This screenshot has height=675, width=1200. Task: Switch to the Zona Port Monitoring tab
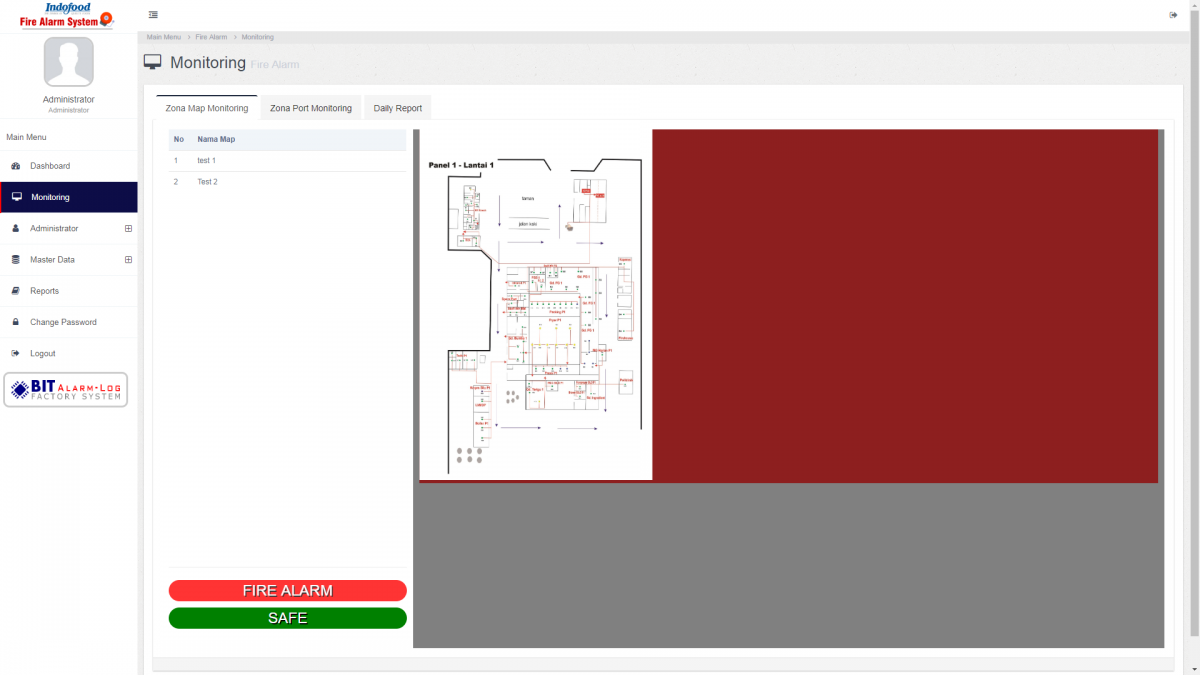[x=311, y=107]
